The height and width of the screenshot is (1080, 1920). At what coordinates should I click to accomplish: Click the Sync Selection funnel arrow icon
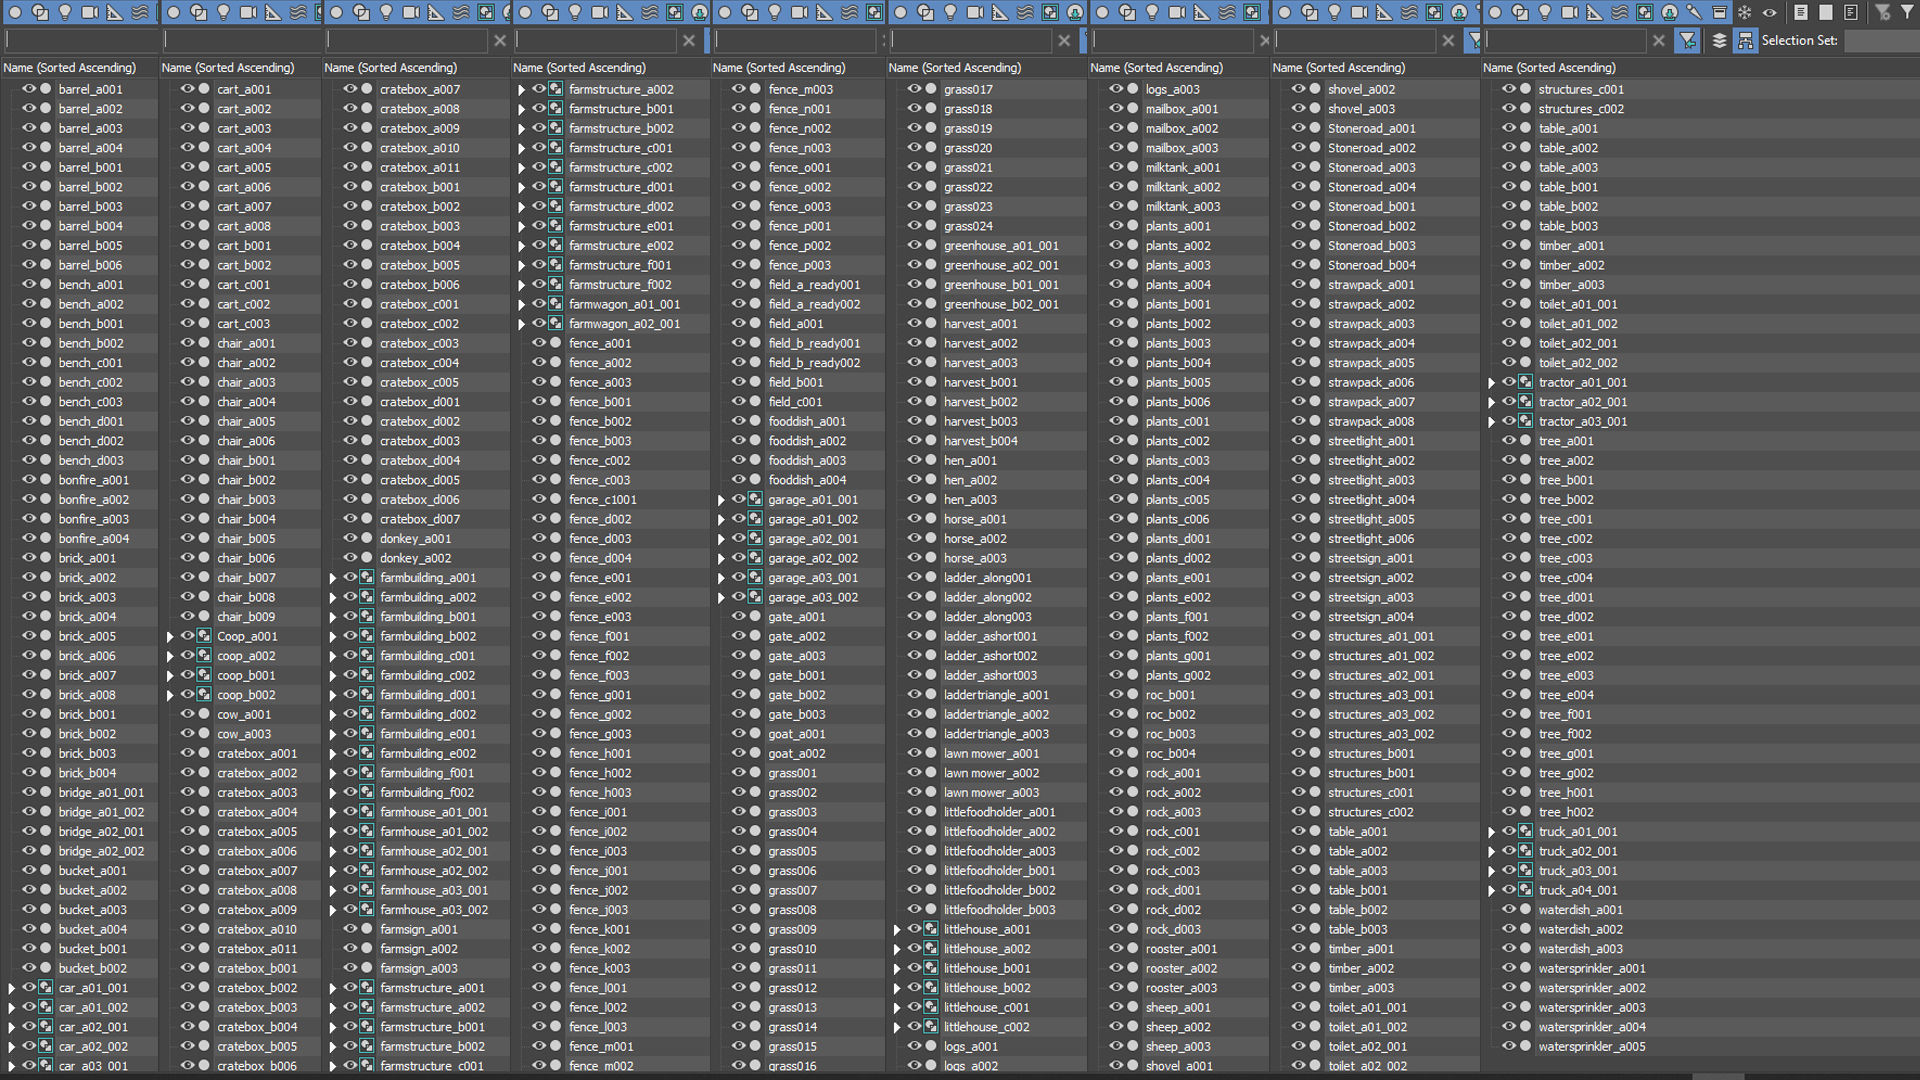click(1687, 40)
